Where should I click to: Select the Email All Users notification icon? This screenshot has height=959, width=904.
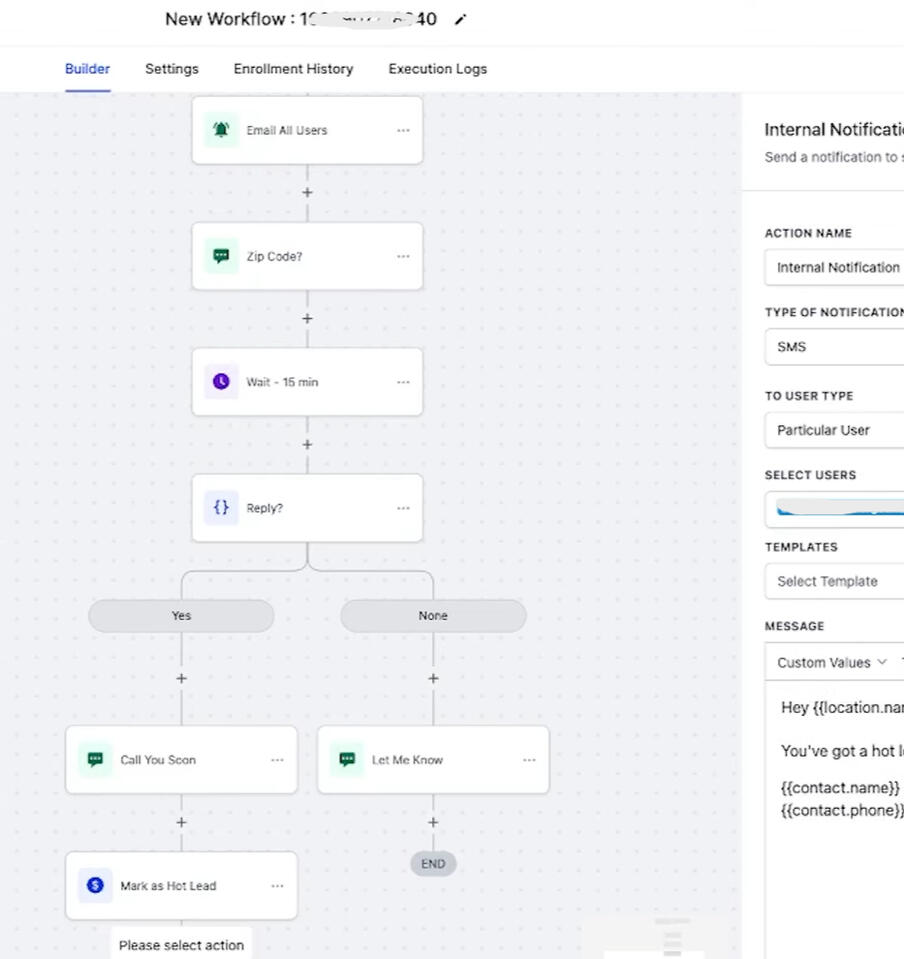coord(221,129)
